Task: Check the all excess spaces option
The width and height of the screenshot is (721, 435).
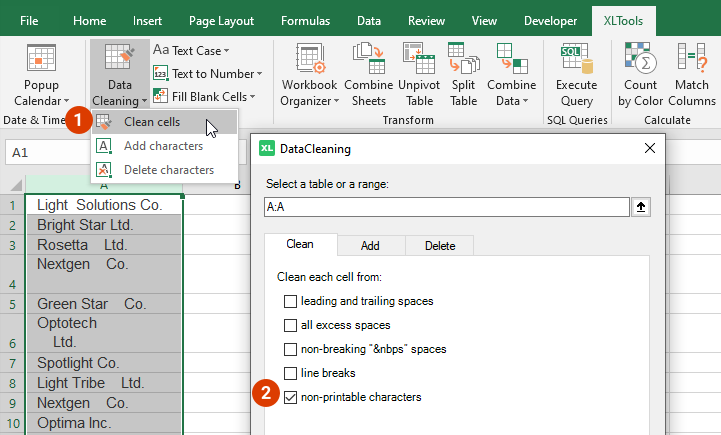Action: [x=290, y=325]
